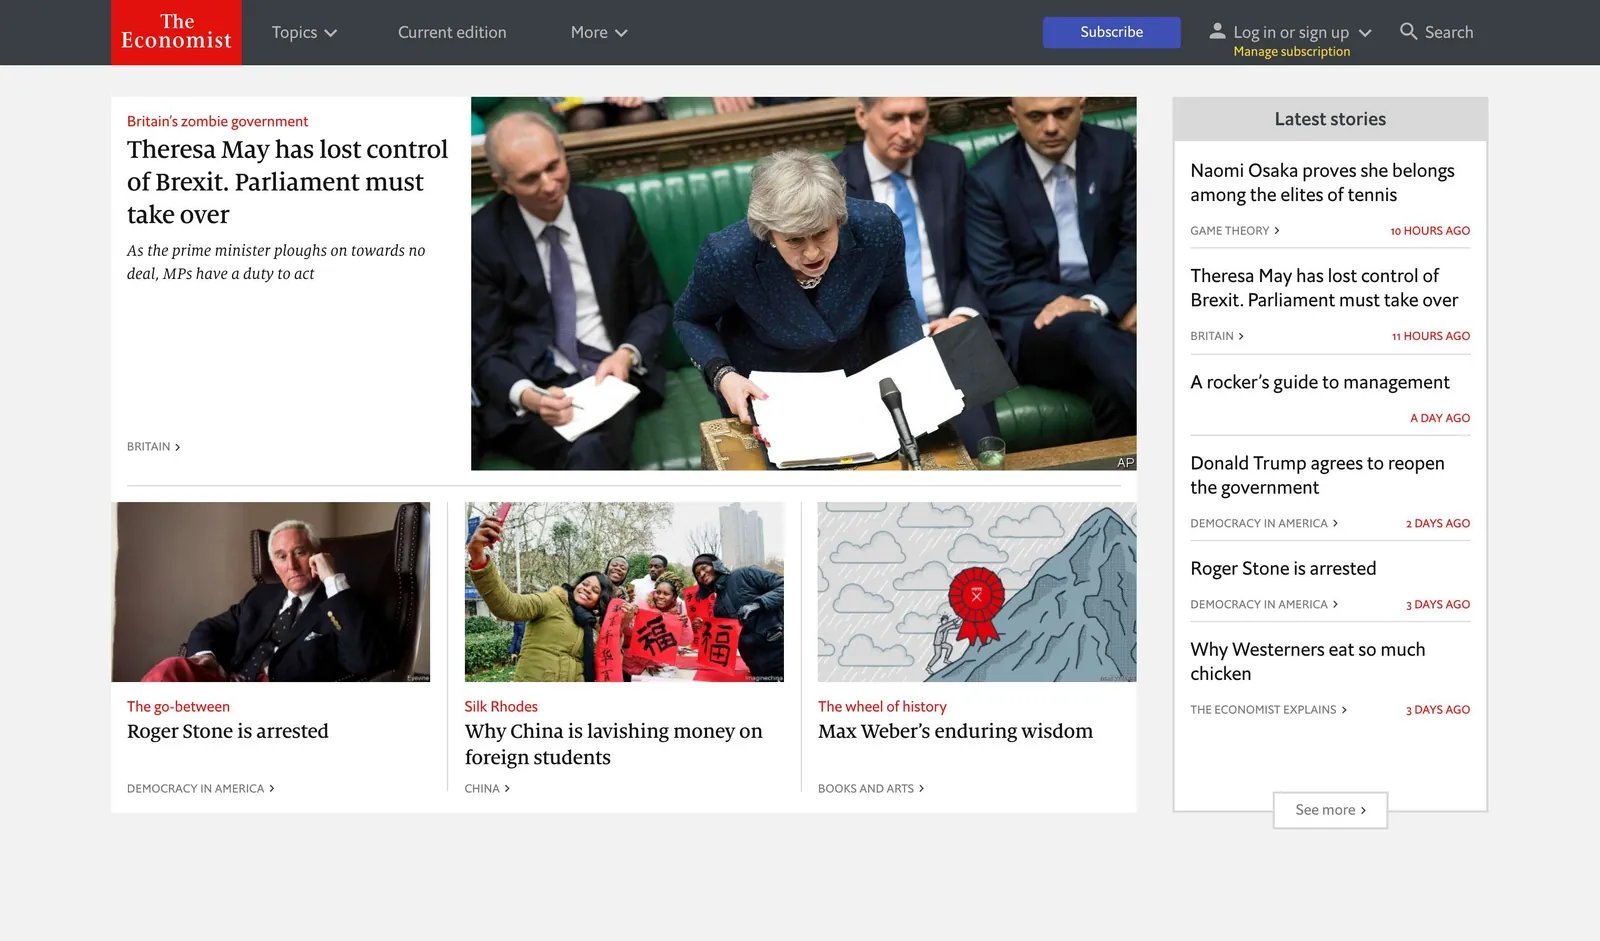This screenshot has height=941, width=1600.
Task: Open Why Westerners eat so much chicken
Action: (x=1307, y=661)
